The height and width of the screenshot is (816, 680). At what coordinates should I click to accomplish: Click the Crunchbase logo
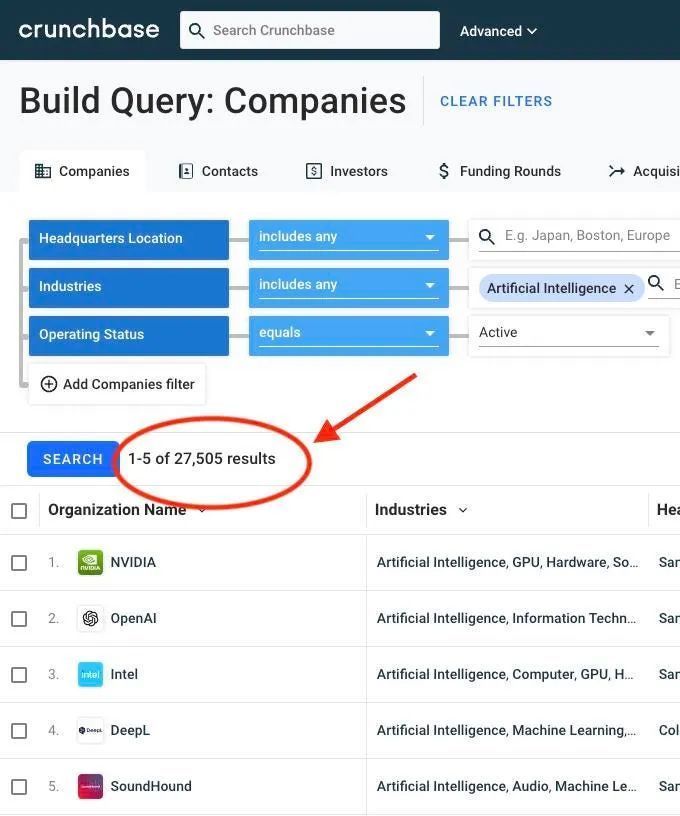tap(89, 29)
